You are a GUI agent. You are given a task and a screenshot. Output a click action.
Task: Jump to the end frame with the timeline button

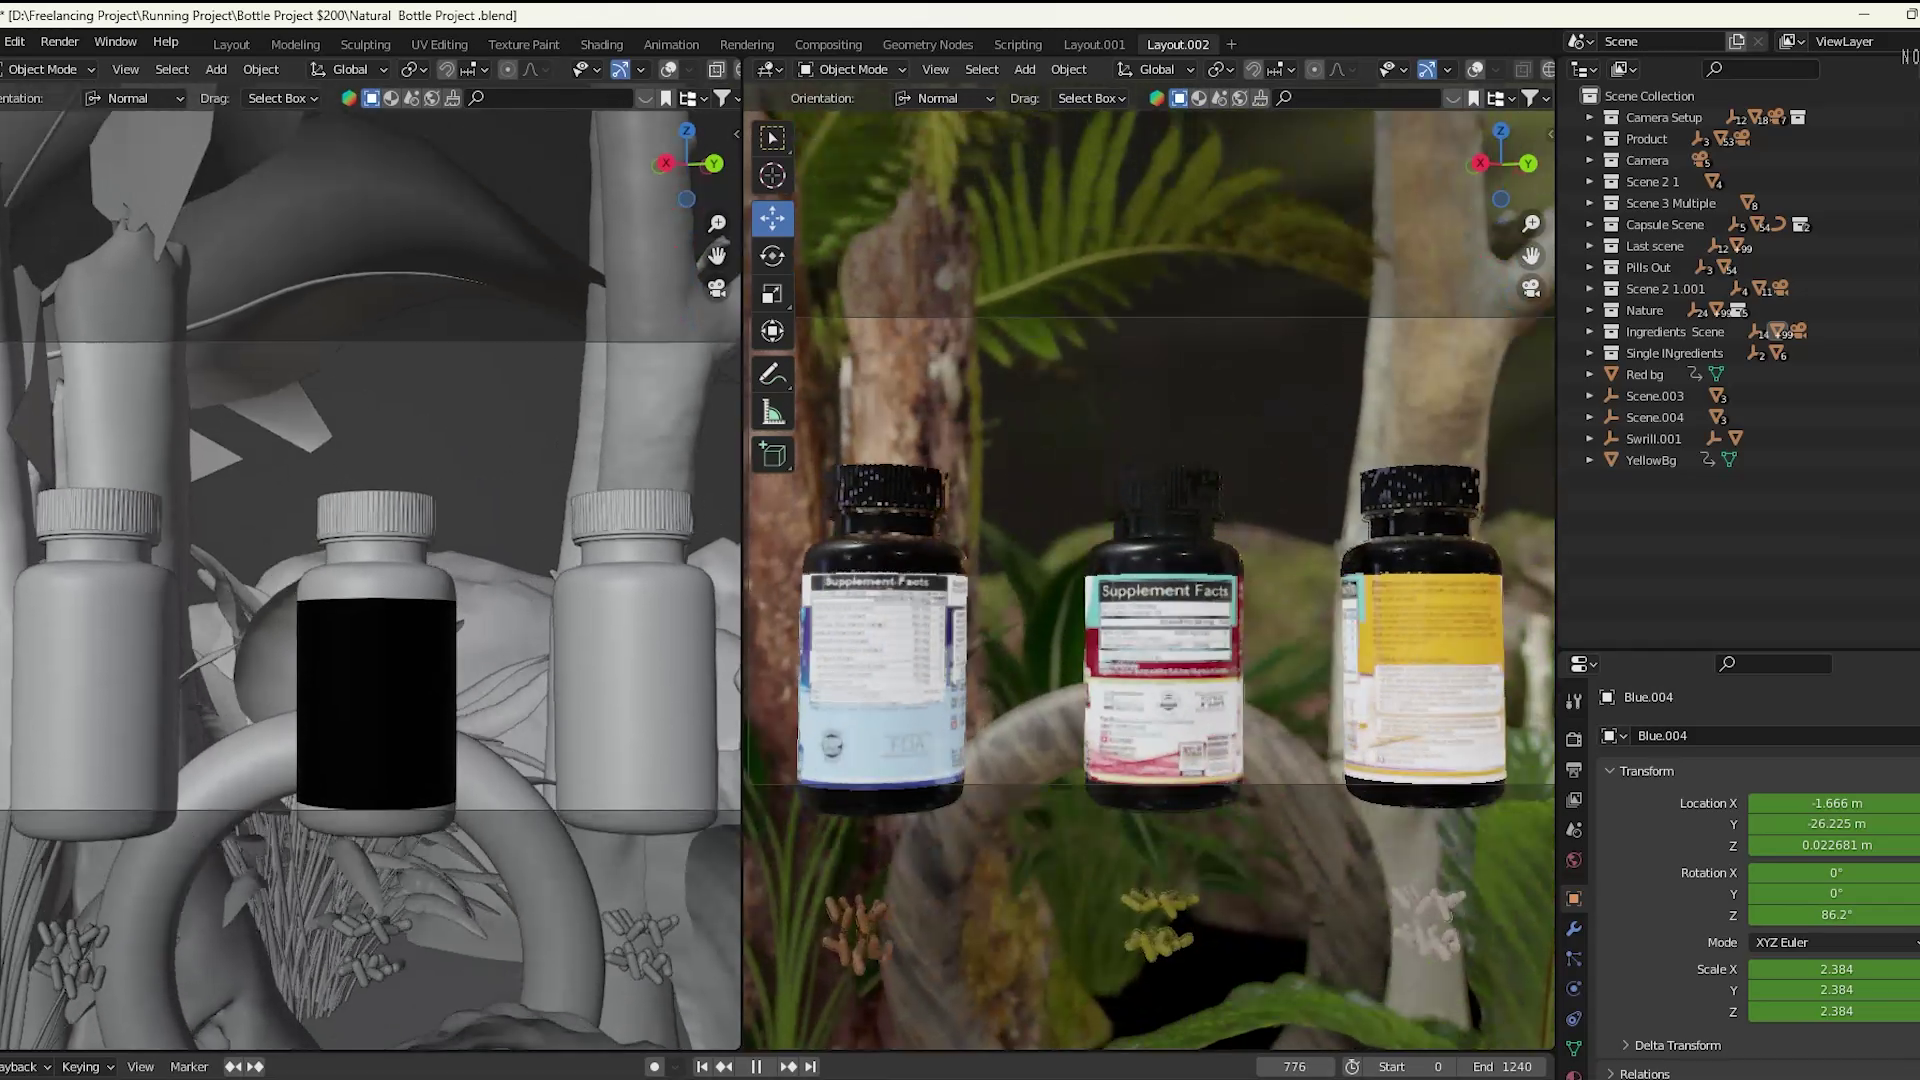click(x=810, y=1067)
